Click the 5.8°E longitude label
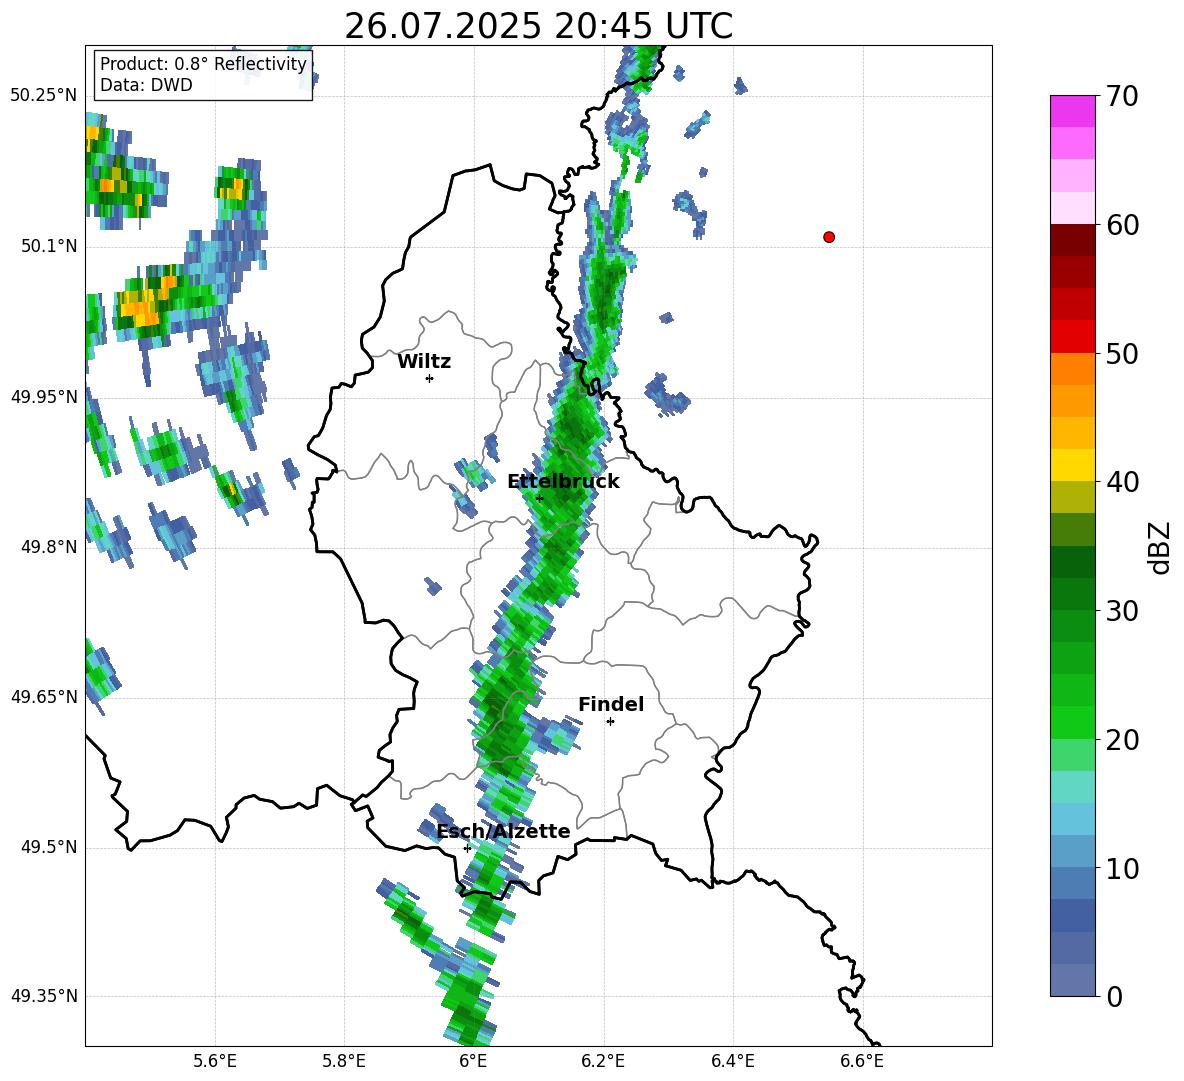This screenshot has height=1081, width=1184. 344,1061
